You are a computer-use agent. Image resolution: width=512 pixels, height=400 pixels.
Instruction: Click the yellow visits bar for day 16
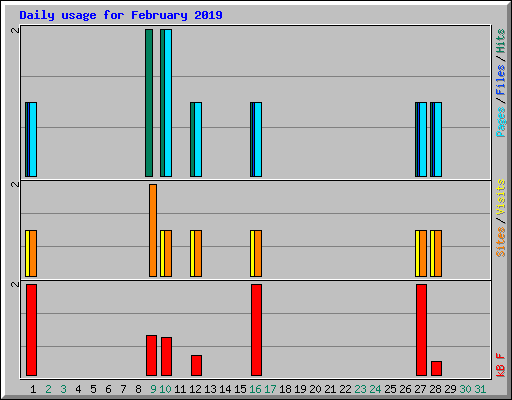pos(252,253)
